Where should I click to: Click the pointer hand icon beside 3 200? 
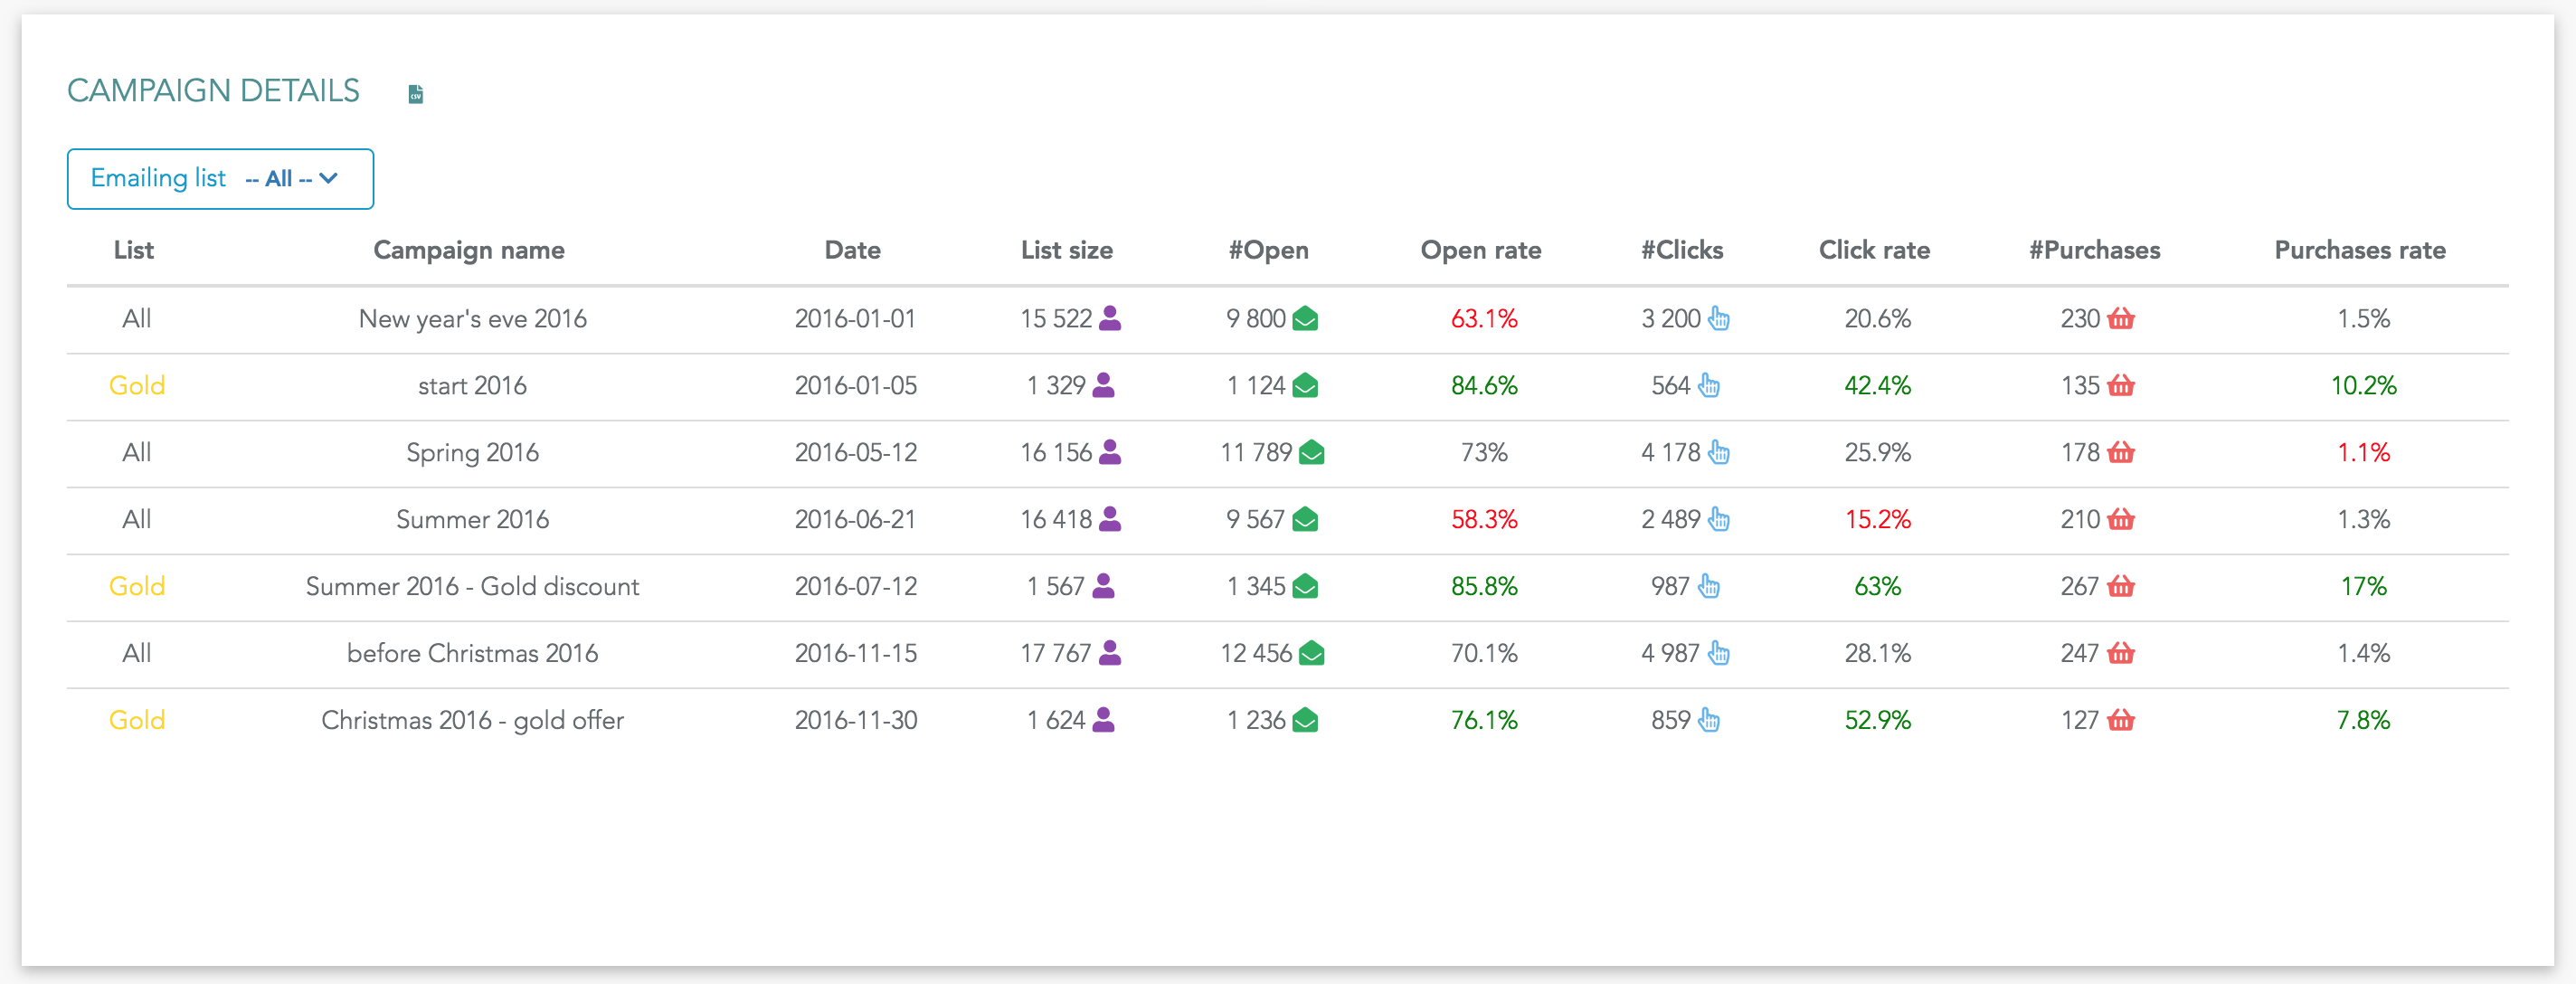click(x=1719, y=318)
